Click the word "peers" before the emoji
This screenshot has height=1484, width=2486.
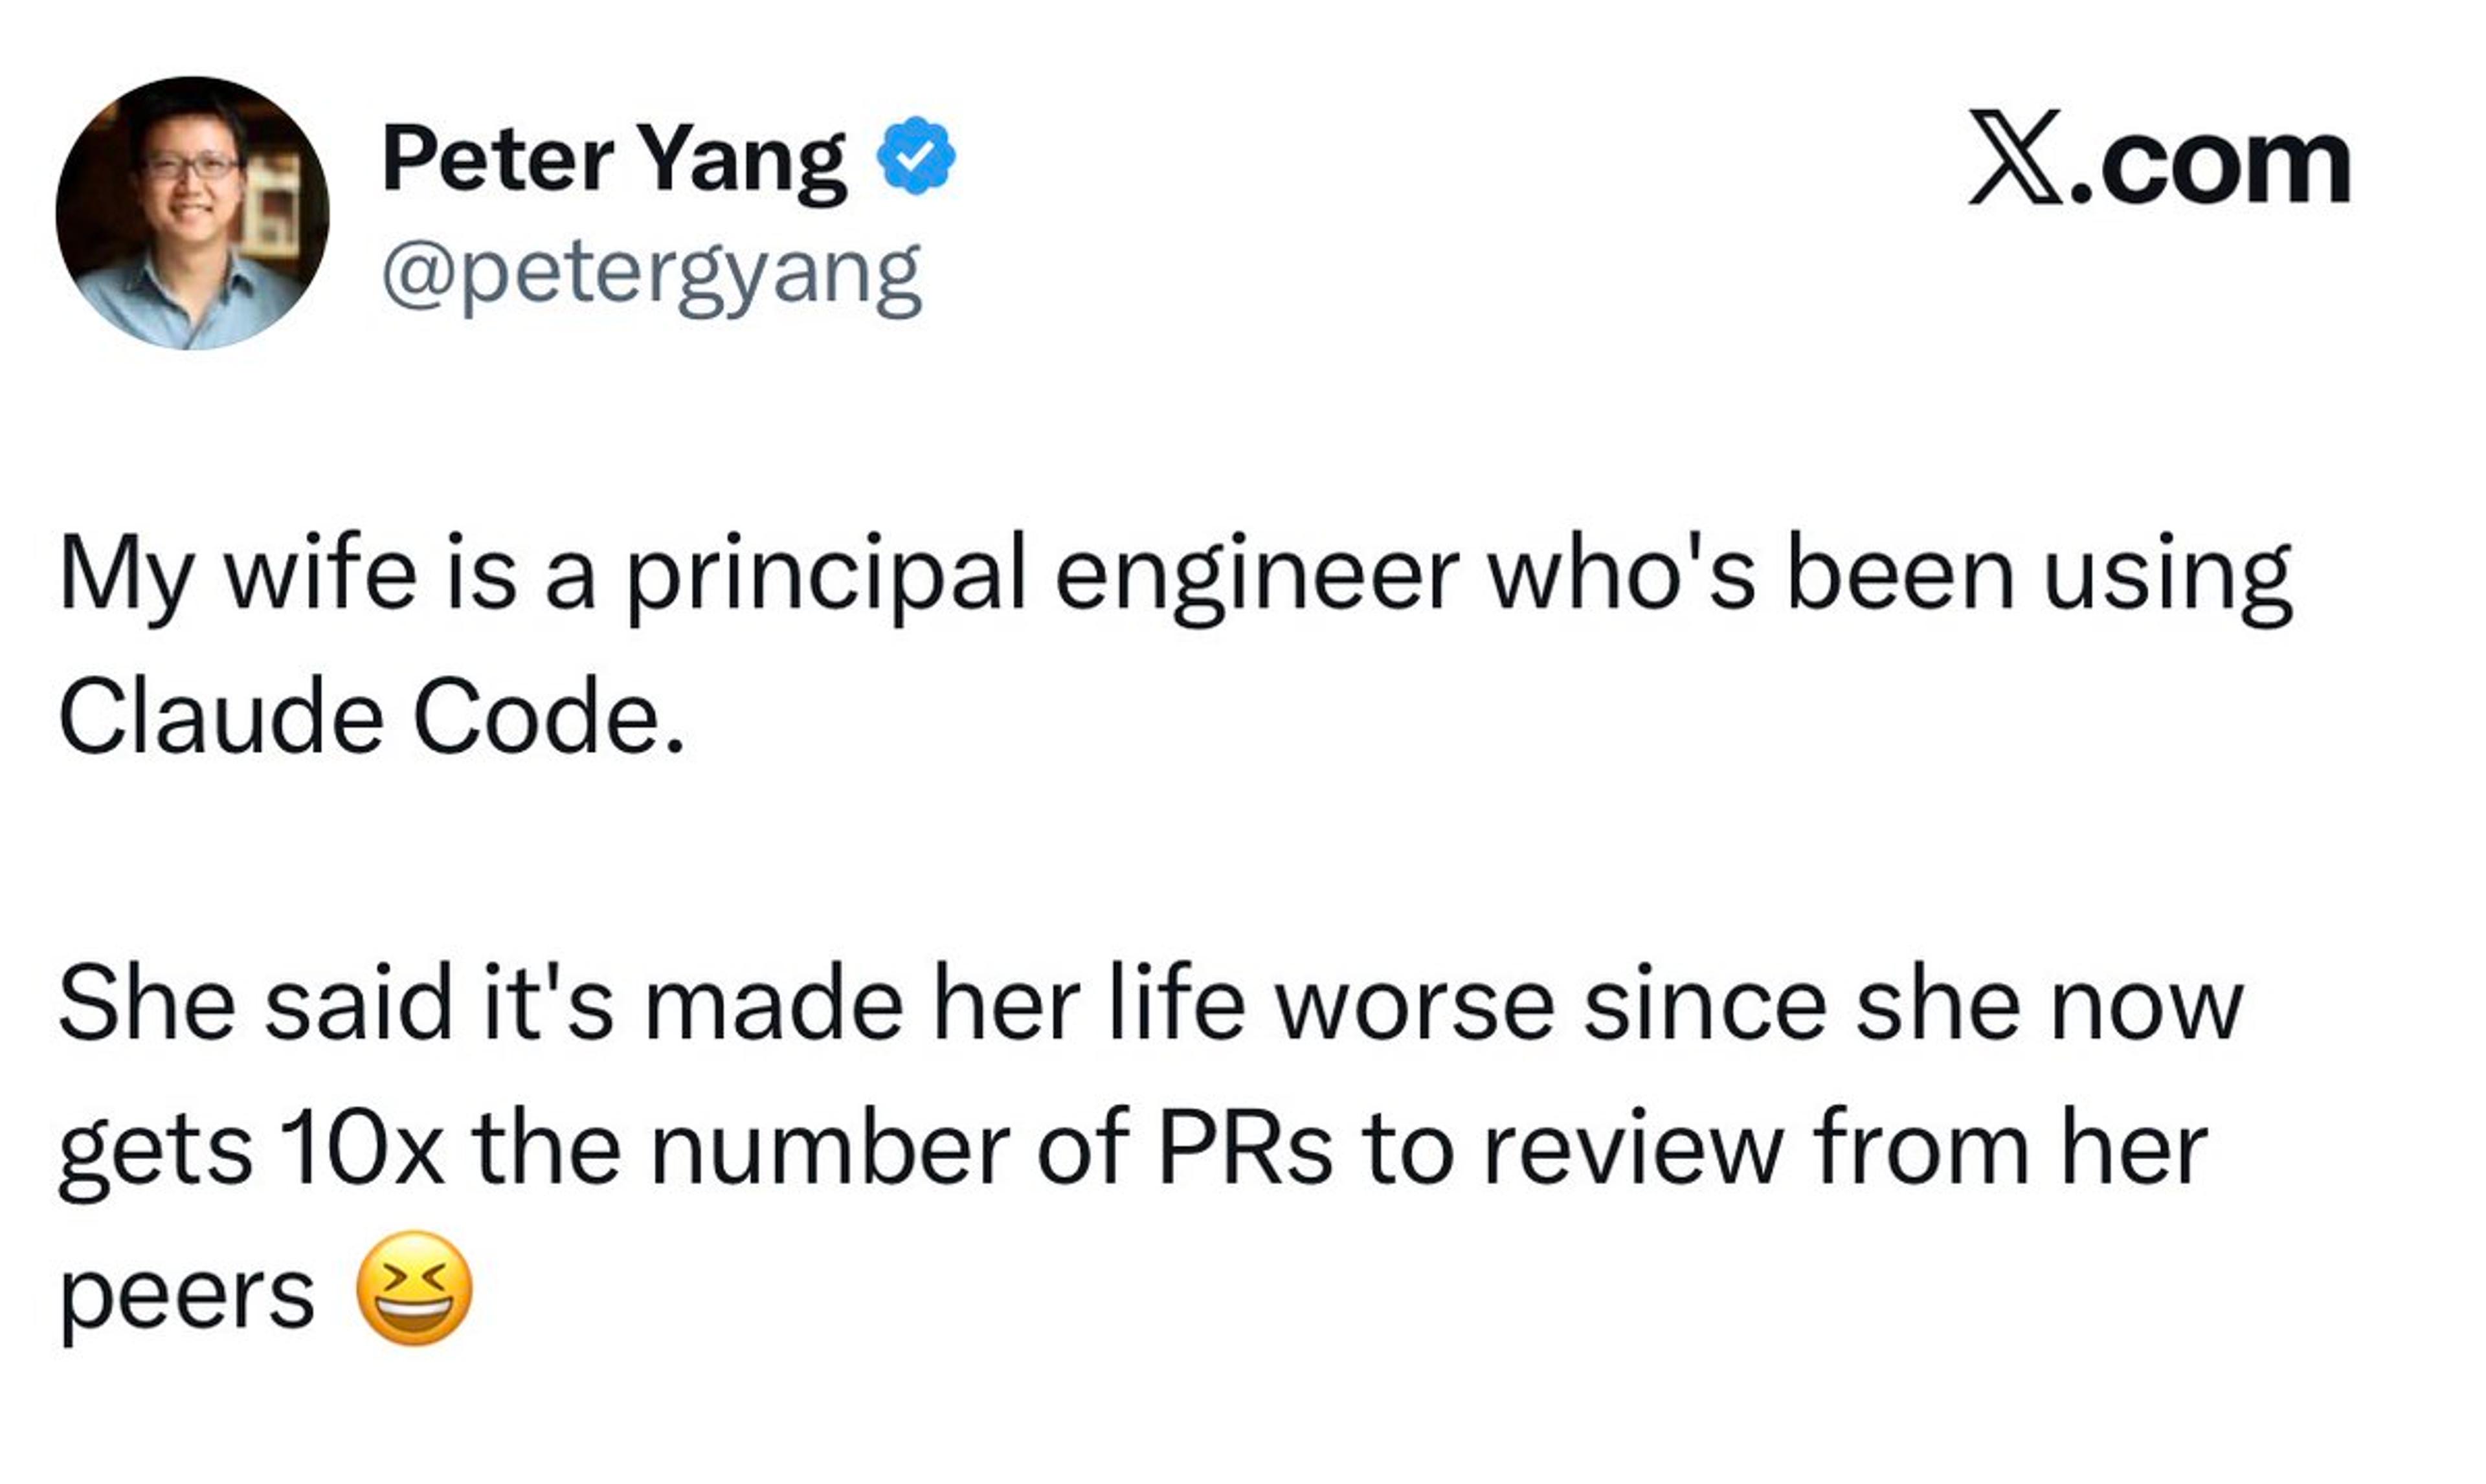[x=187, y=1295]
